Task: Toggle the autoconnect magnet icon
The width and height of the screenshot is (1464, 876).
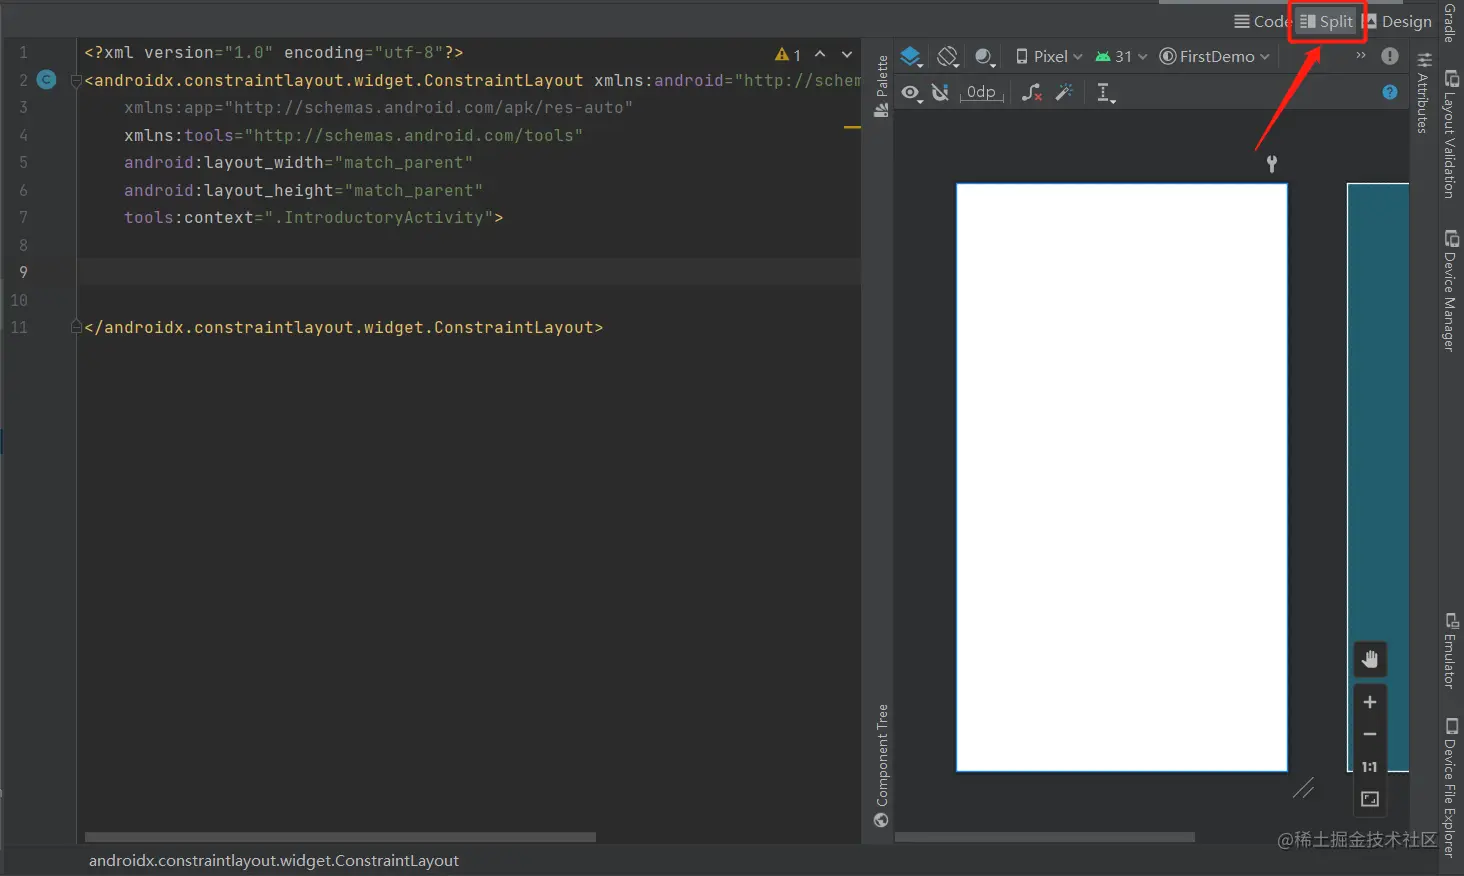Action: coord(940,93)
